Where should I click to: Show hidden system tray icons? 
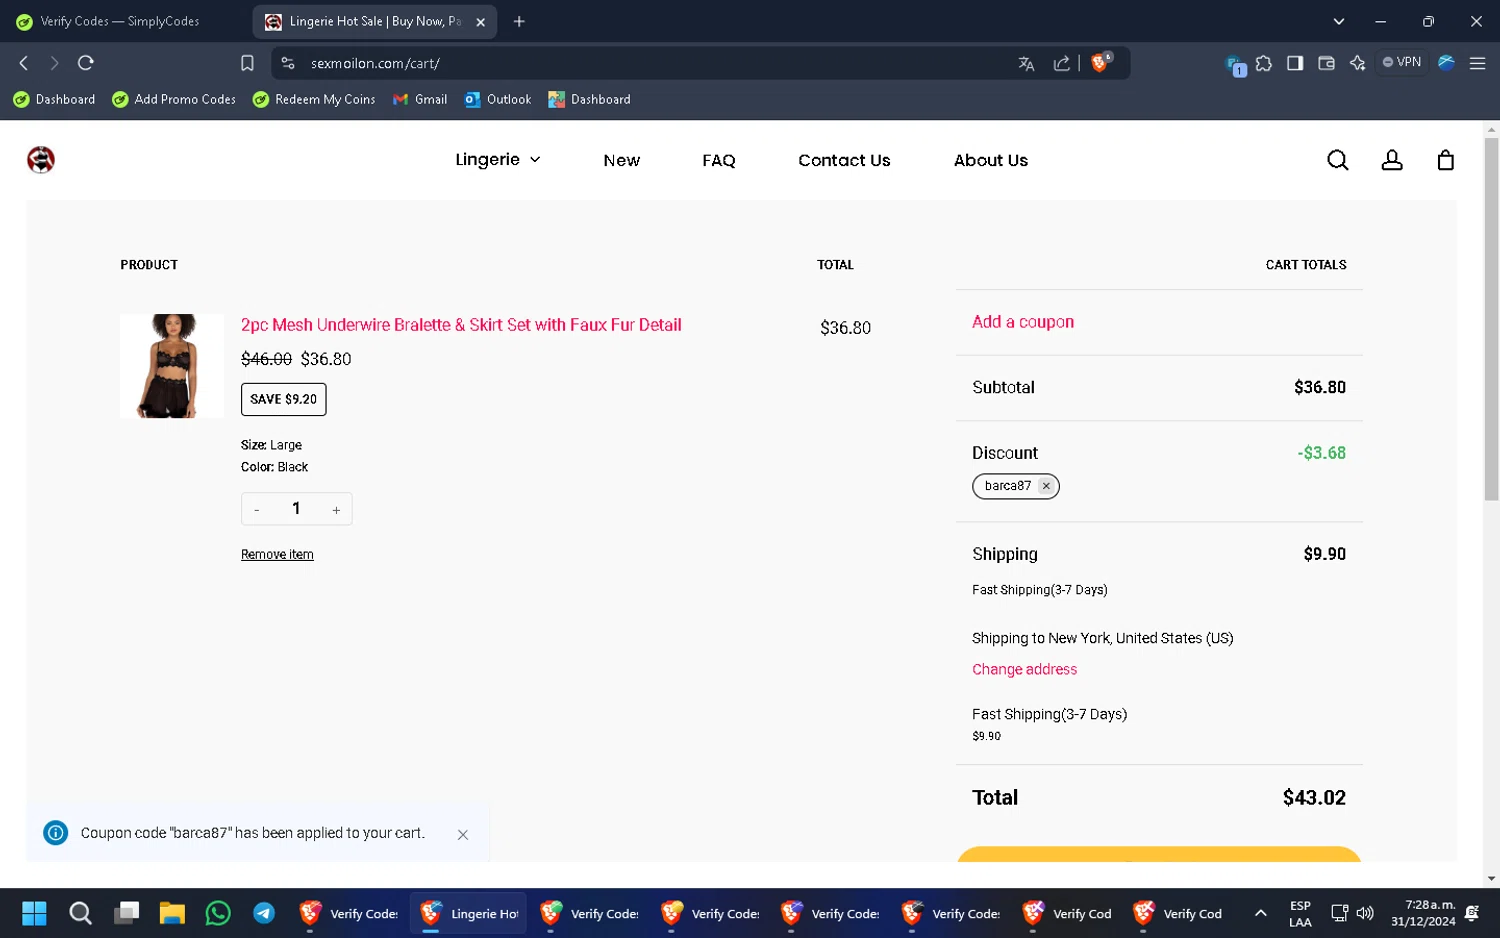click(1260, 913)
